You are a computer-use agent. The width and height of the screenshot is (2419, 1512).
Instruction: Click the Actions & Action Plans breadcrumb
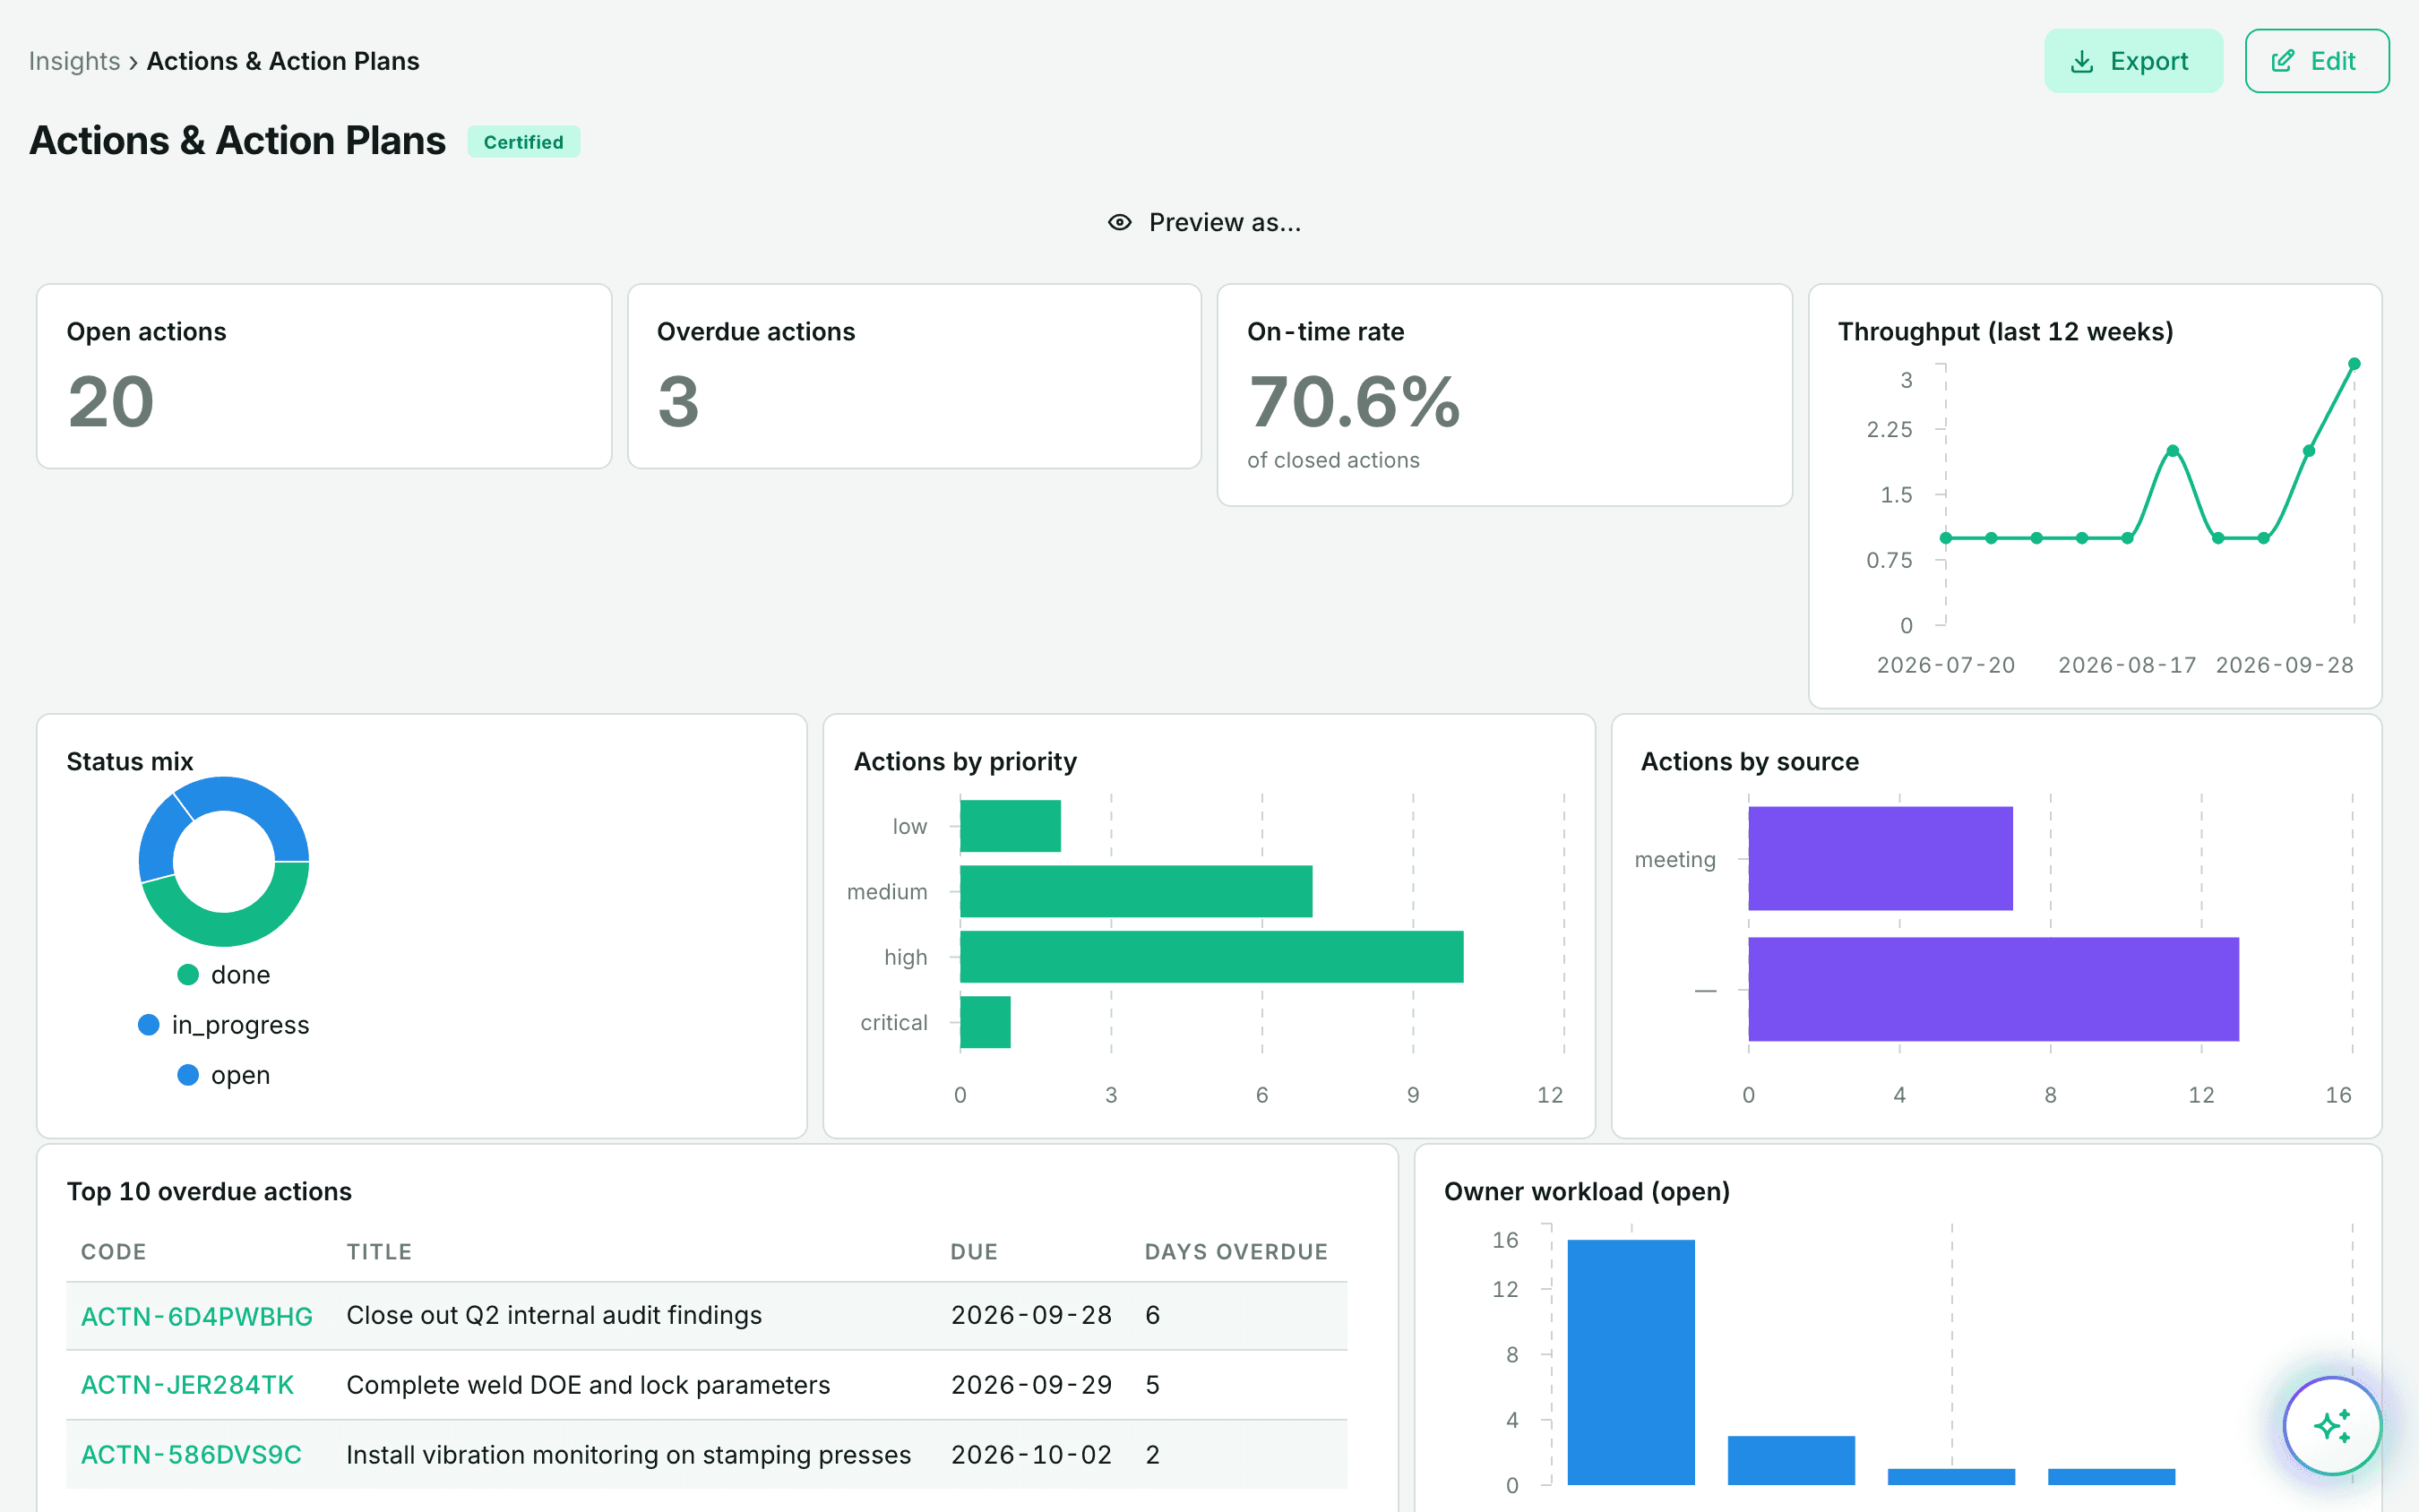click(x=283, y=61)
